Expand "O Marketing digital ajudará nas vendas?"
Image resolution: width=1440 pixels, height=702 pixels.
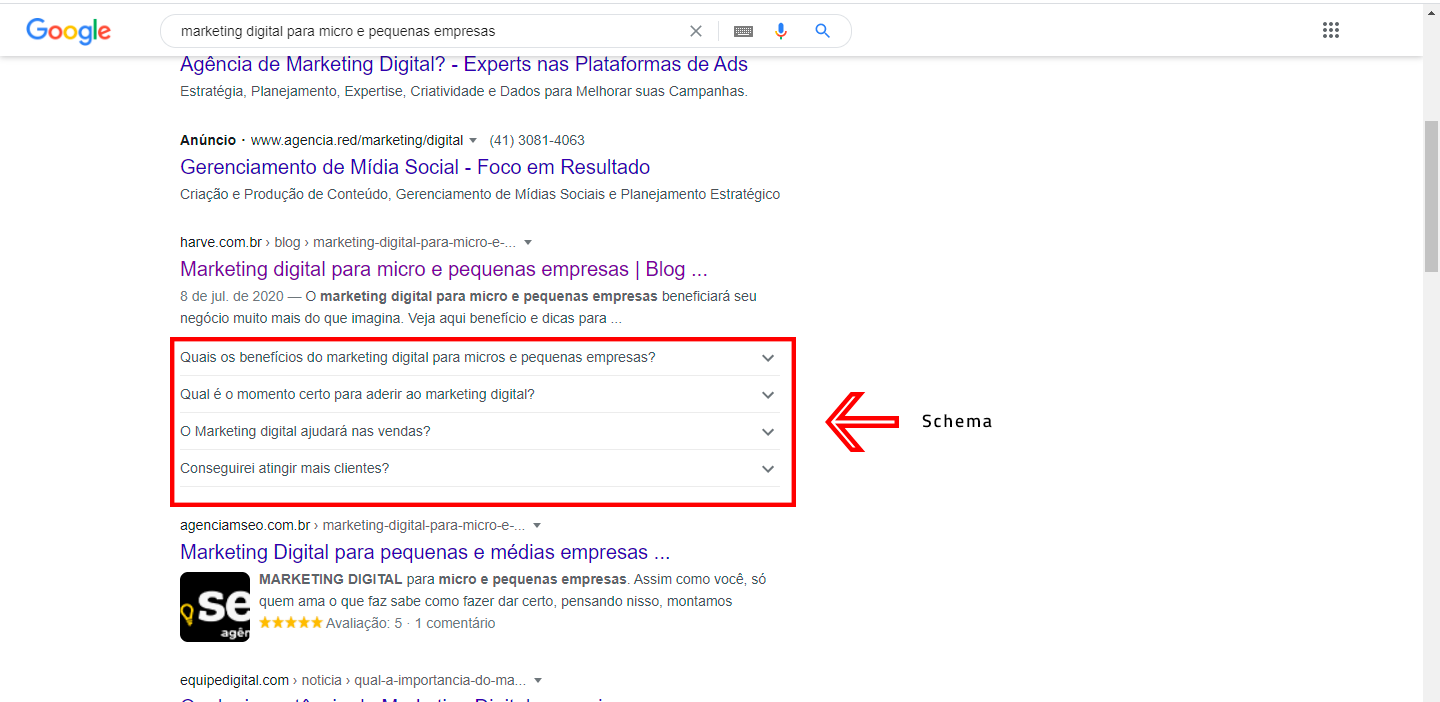[x=767, y=431]
